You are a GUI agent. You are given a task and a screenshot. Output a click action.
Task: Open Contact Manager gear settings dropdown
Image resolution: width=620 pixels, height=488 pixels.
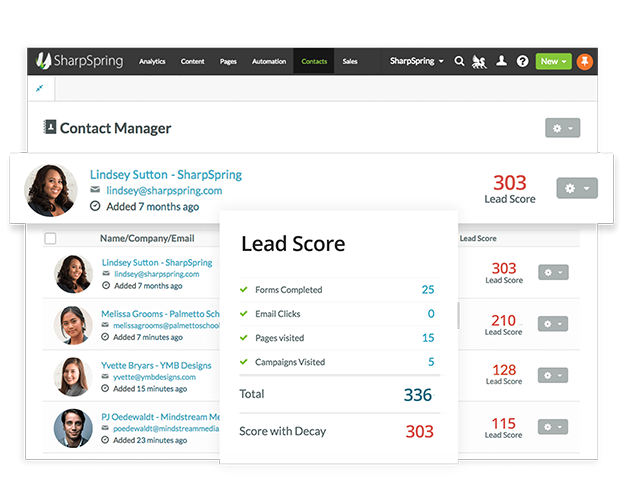562,128
